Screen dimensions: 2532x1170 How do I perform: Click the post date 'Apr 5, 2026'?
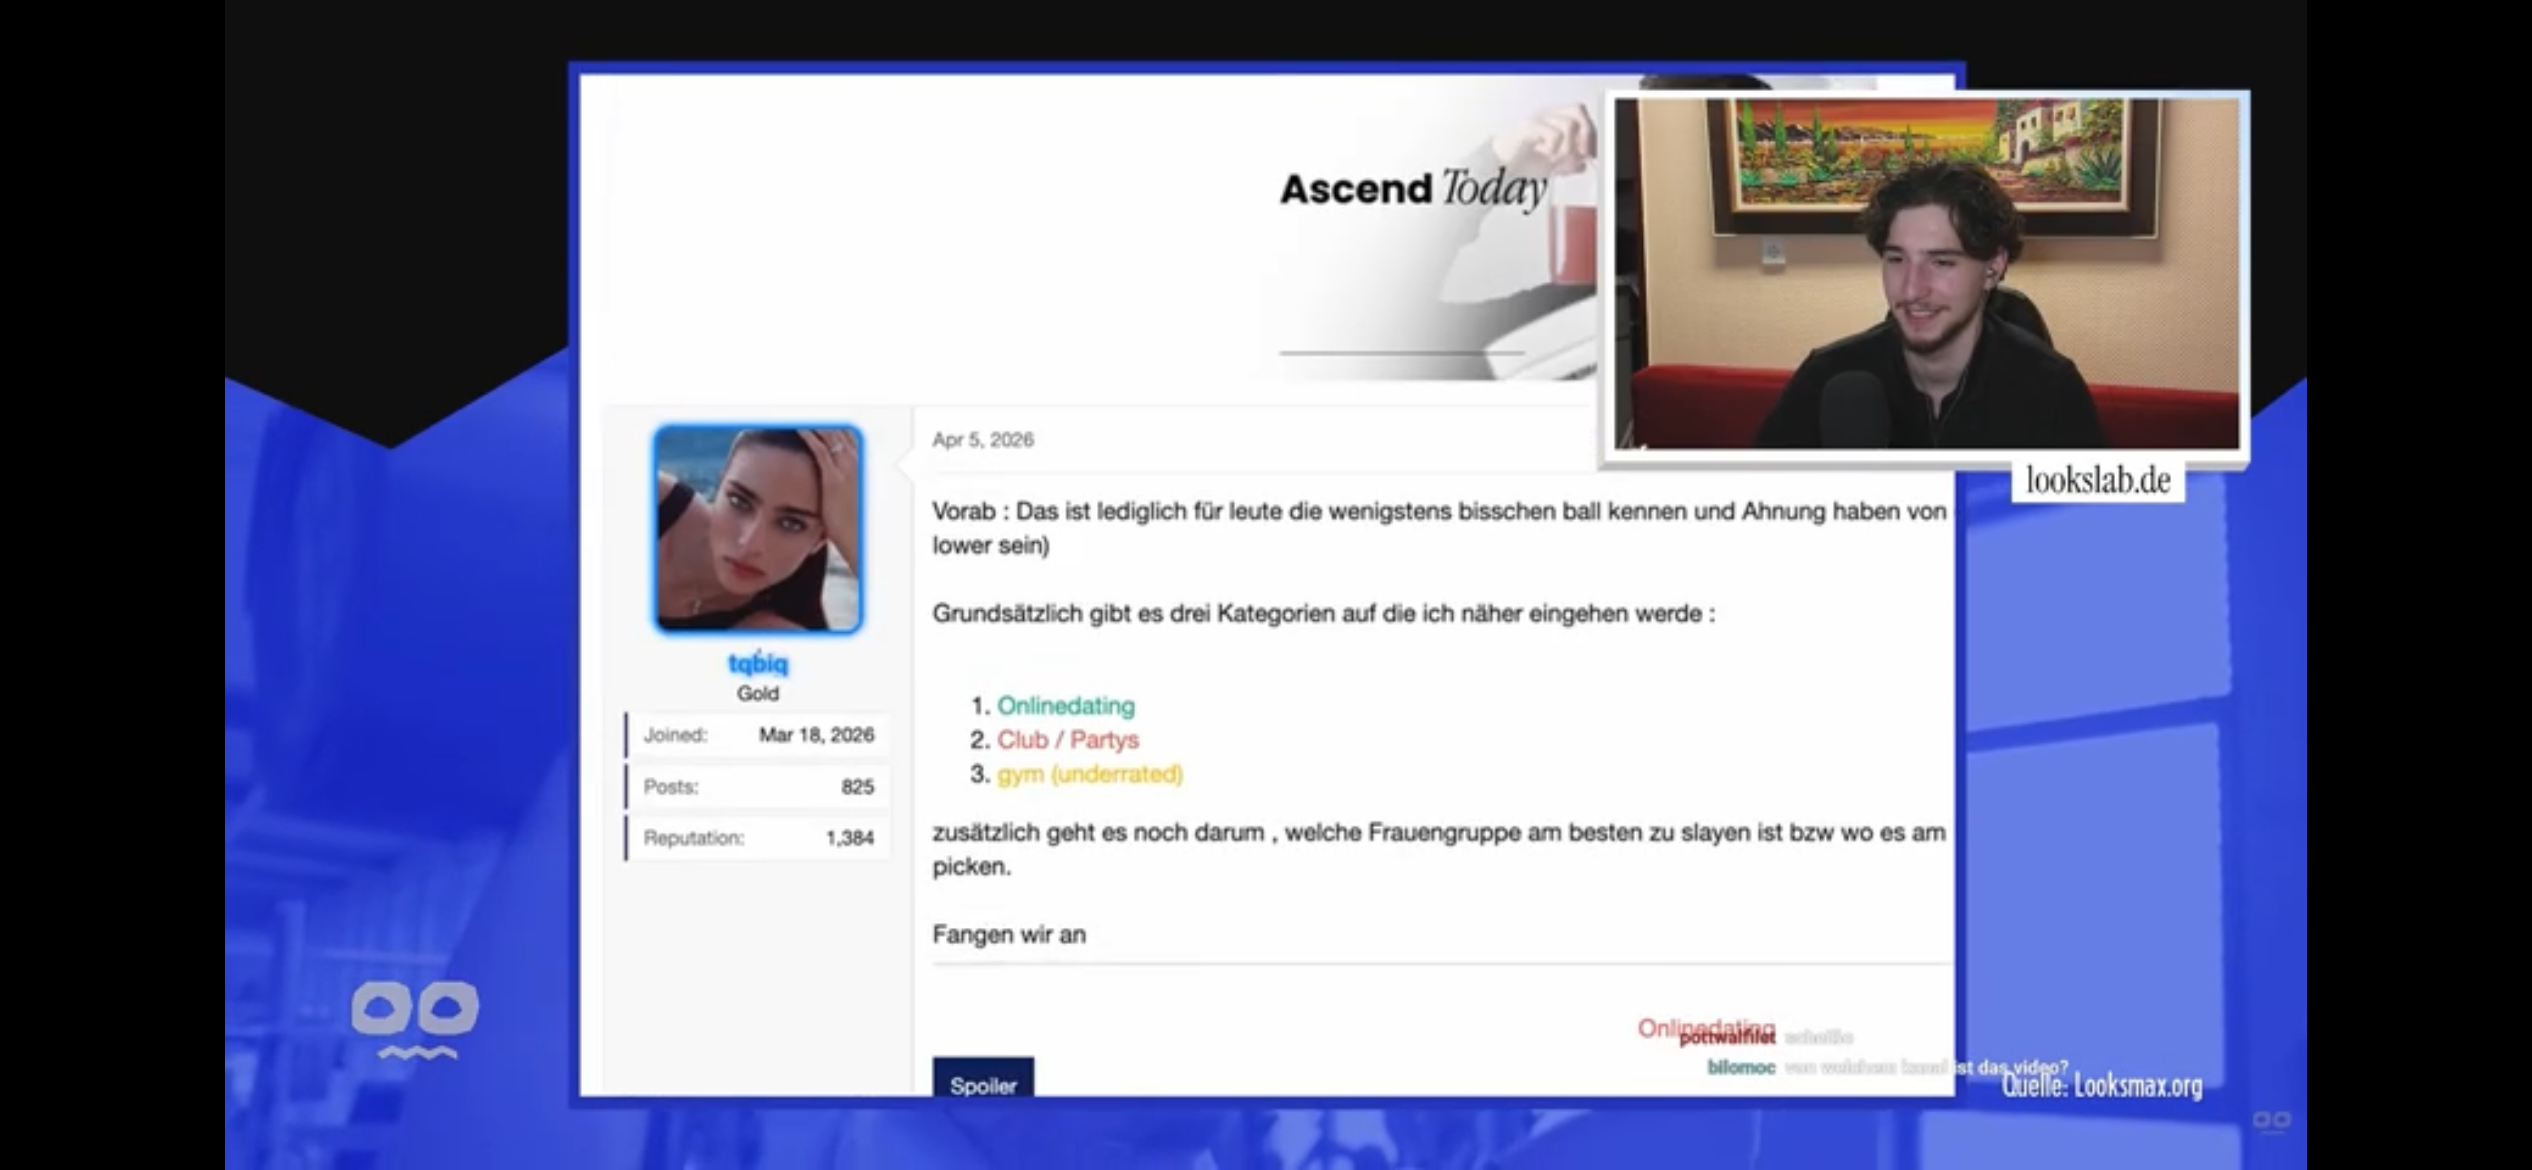pyautogui.click(x=983, y=440)
